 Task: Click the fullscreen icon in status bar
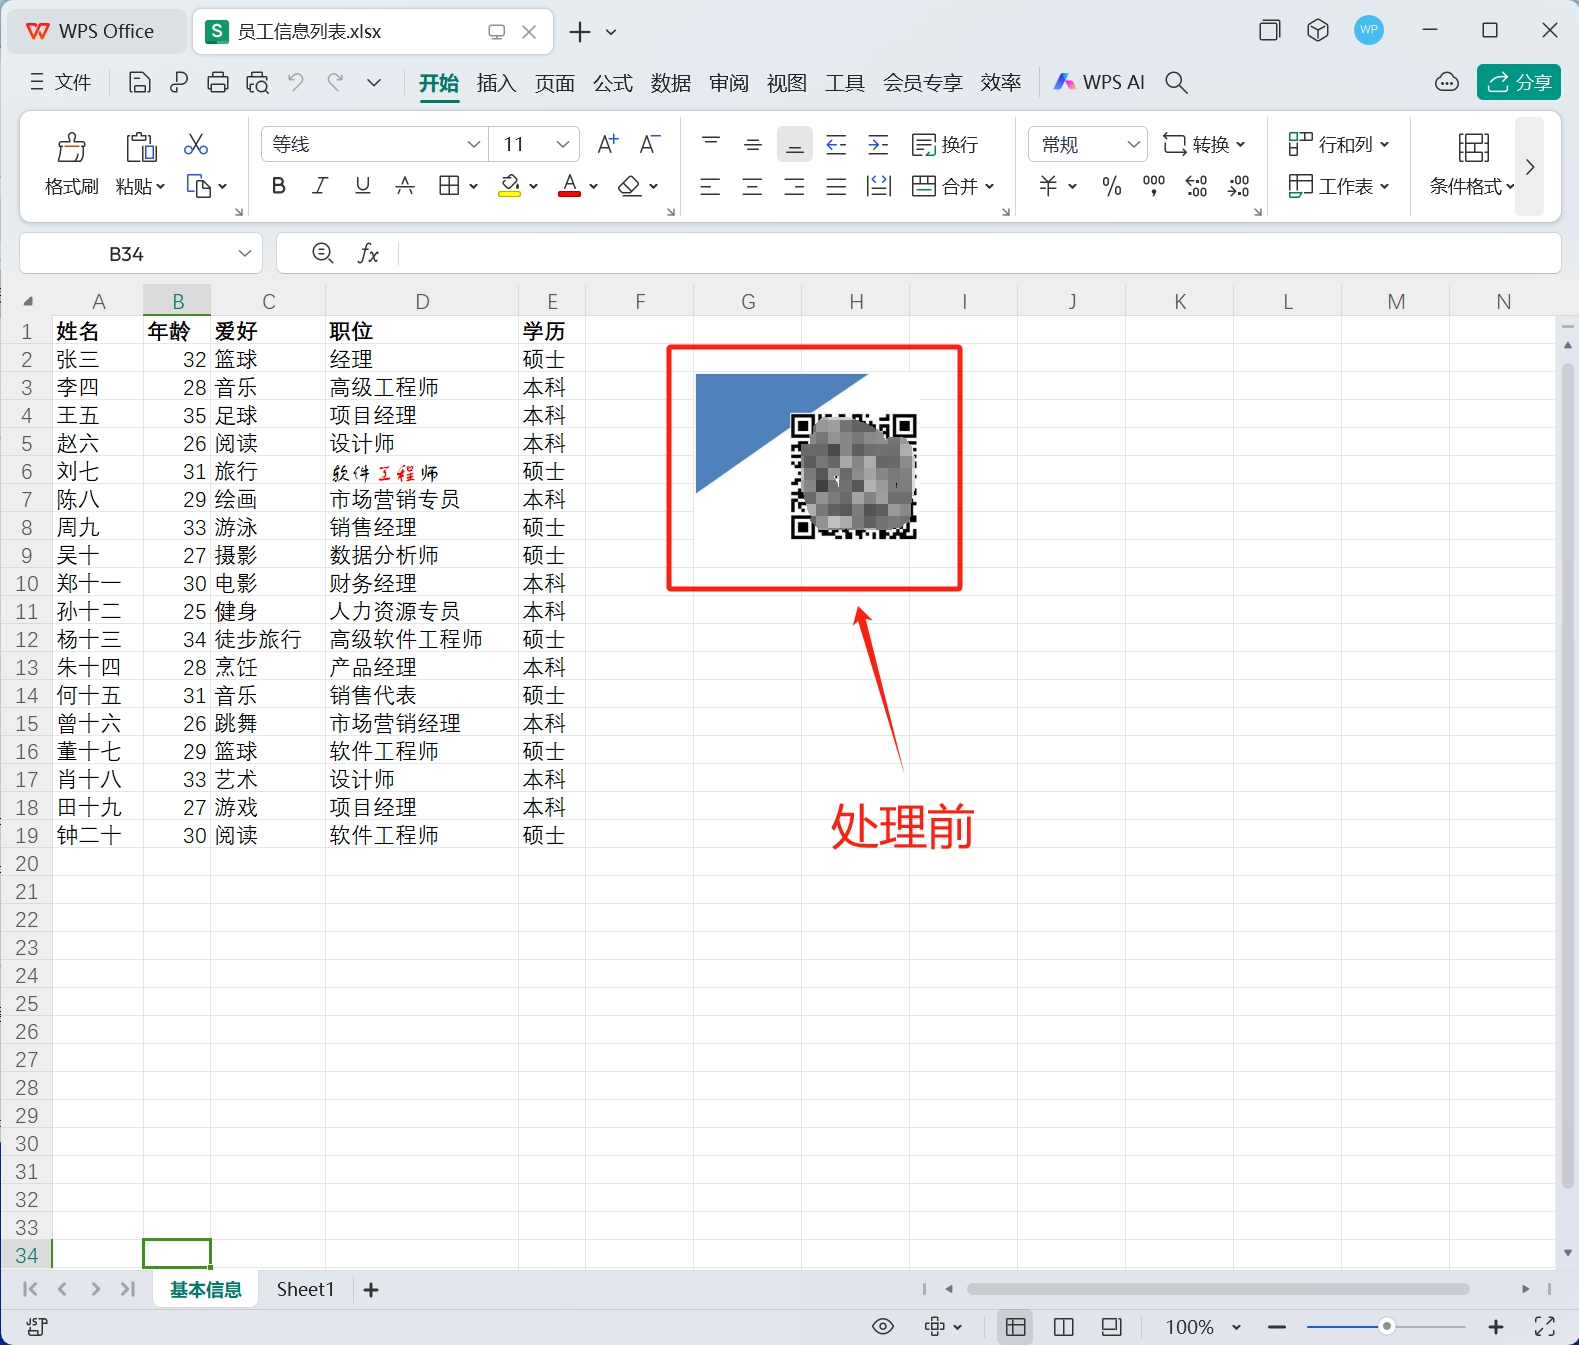tap(1544, 1327)
